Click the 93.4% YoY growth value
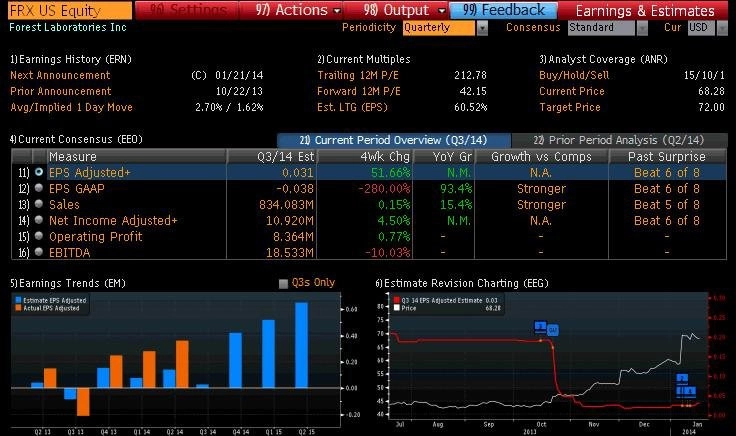The height and width of the screenshot is (436, 736). click(x=456, y=189)
